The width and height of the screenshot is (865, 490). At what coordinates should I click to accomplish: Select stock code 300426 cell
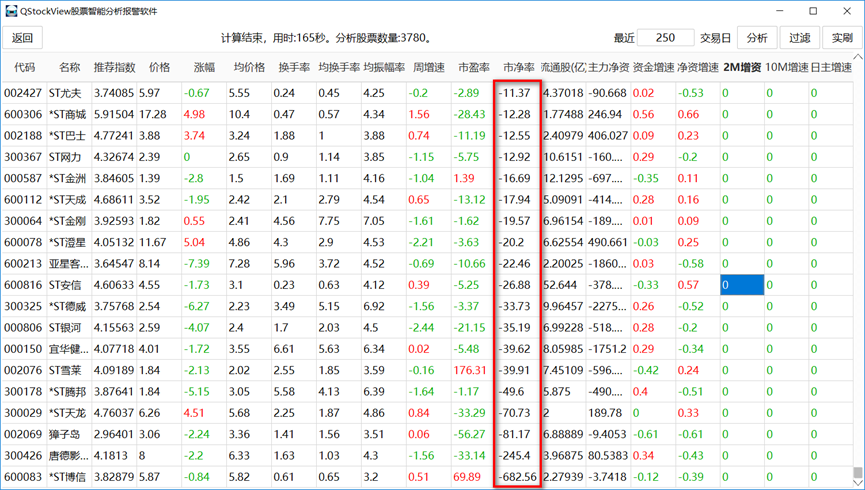(24, 456)
